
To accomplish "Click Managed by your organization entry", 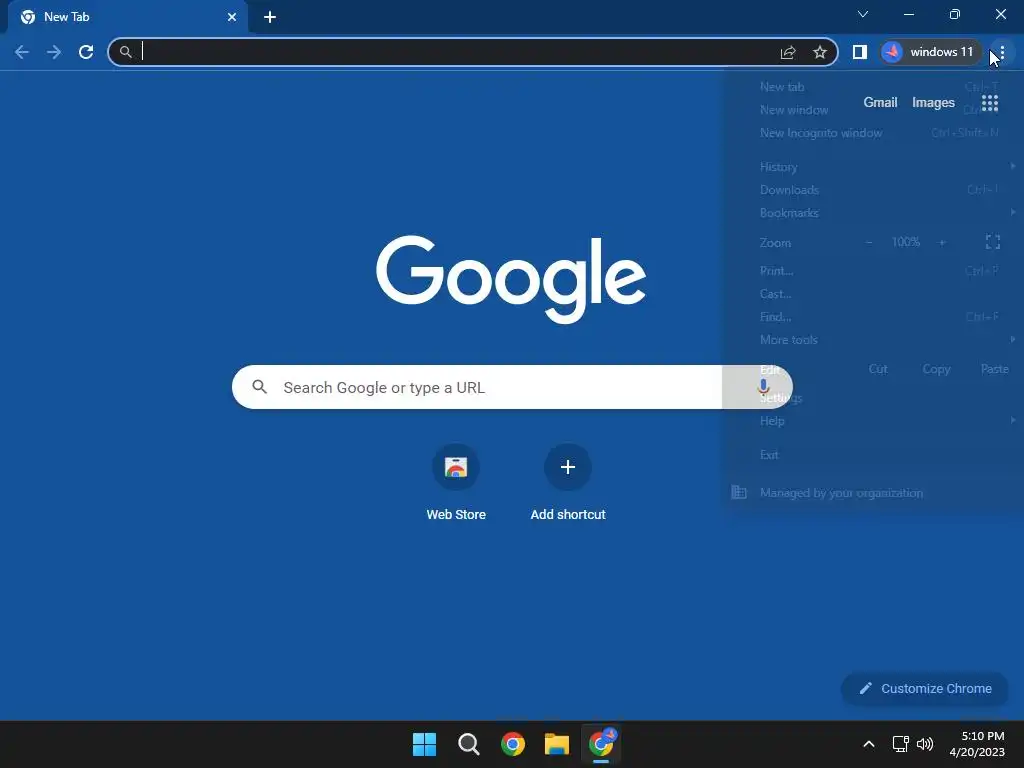I will [x=872, y=492].
